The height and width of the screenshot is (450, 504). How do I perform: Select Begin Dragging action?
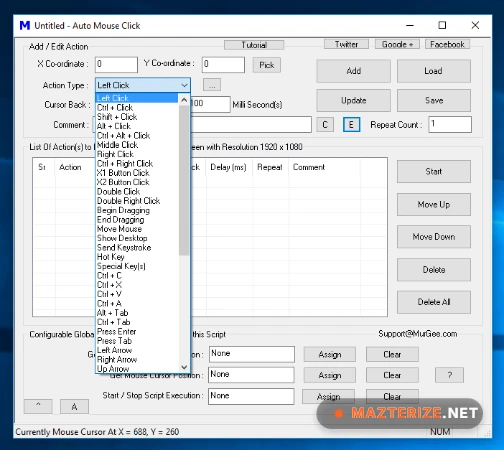point(137,210)
